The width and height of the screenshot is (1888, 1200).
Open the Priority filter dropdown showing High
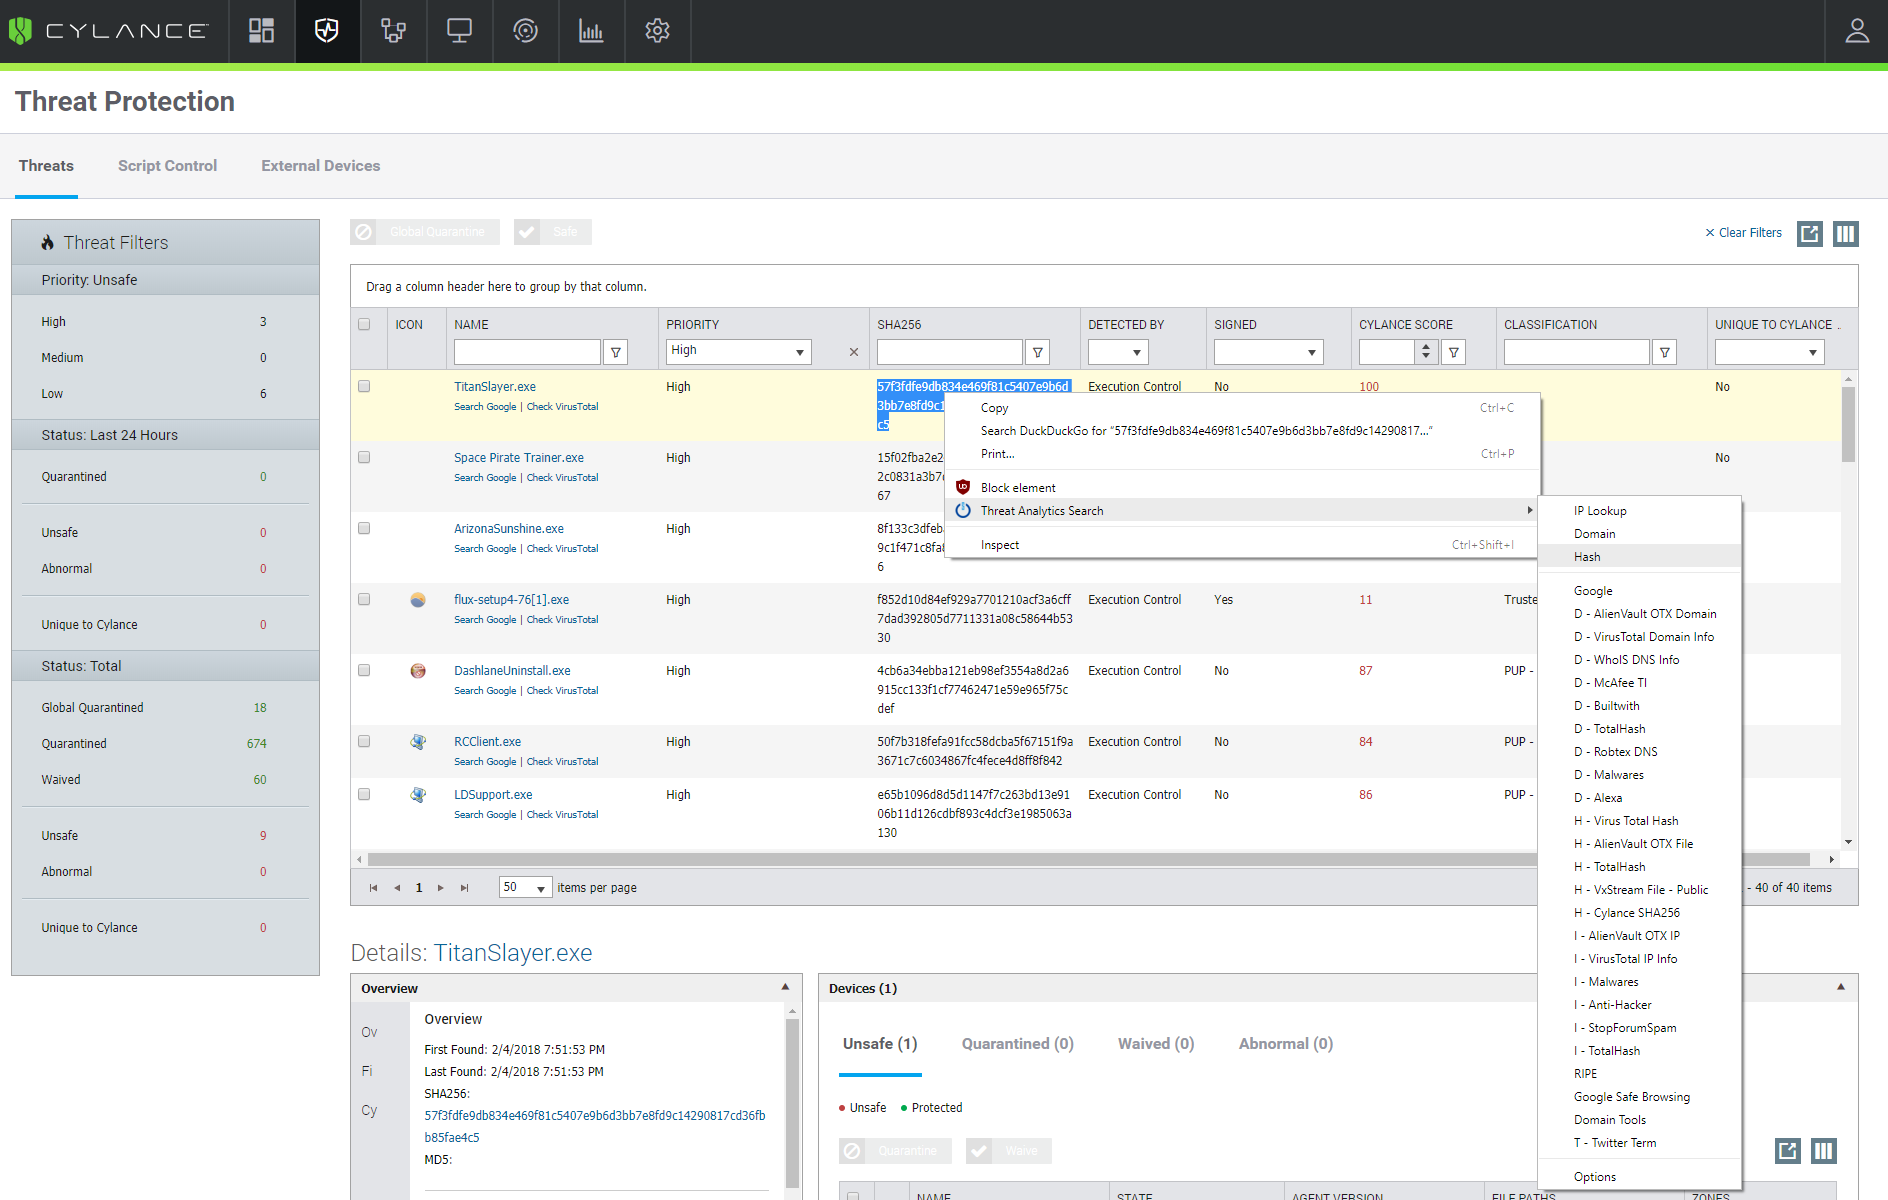pyautogui.click(x=739, y=352)
